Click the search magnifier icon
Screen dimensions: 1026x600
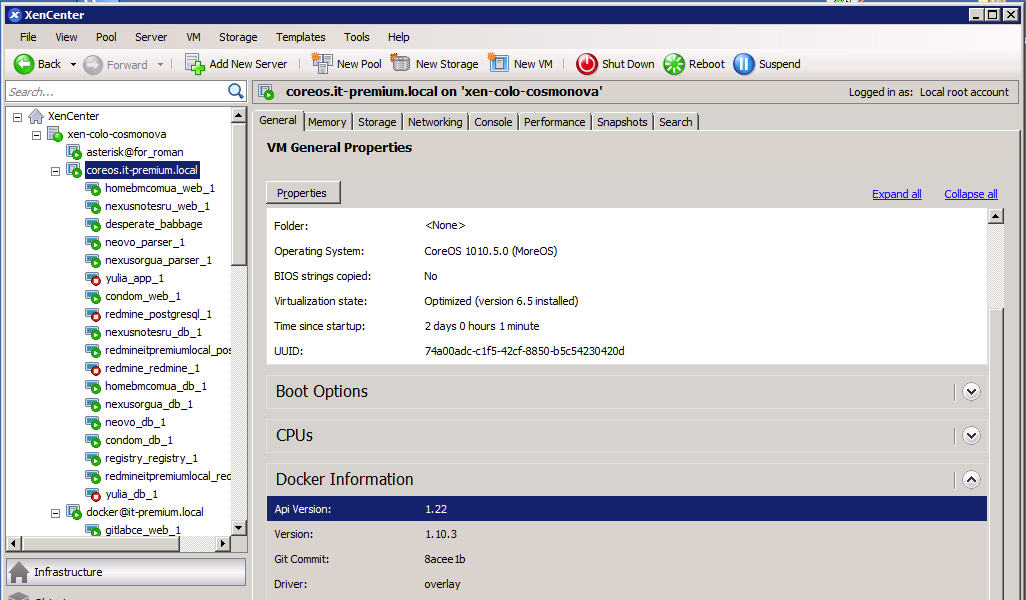(236, 91)
